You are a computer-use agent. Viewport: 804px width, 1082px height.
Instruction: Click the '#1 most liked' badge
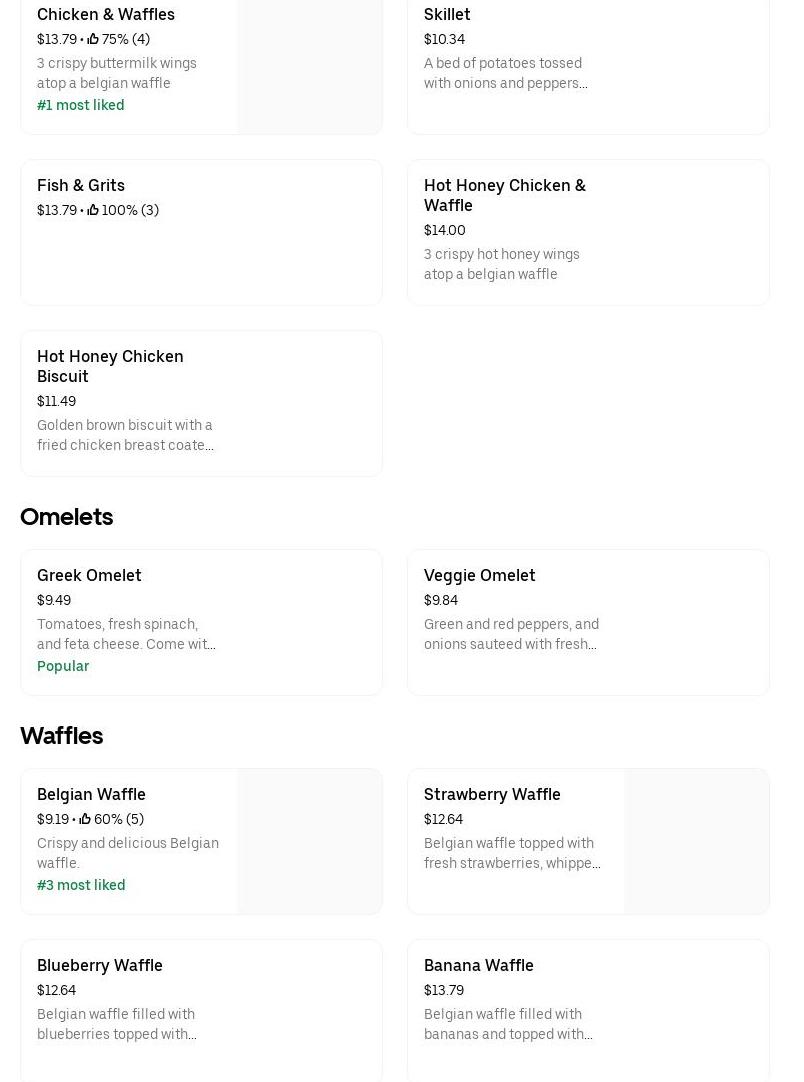(81, 106)
